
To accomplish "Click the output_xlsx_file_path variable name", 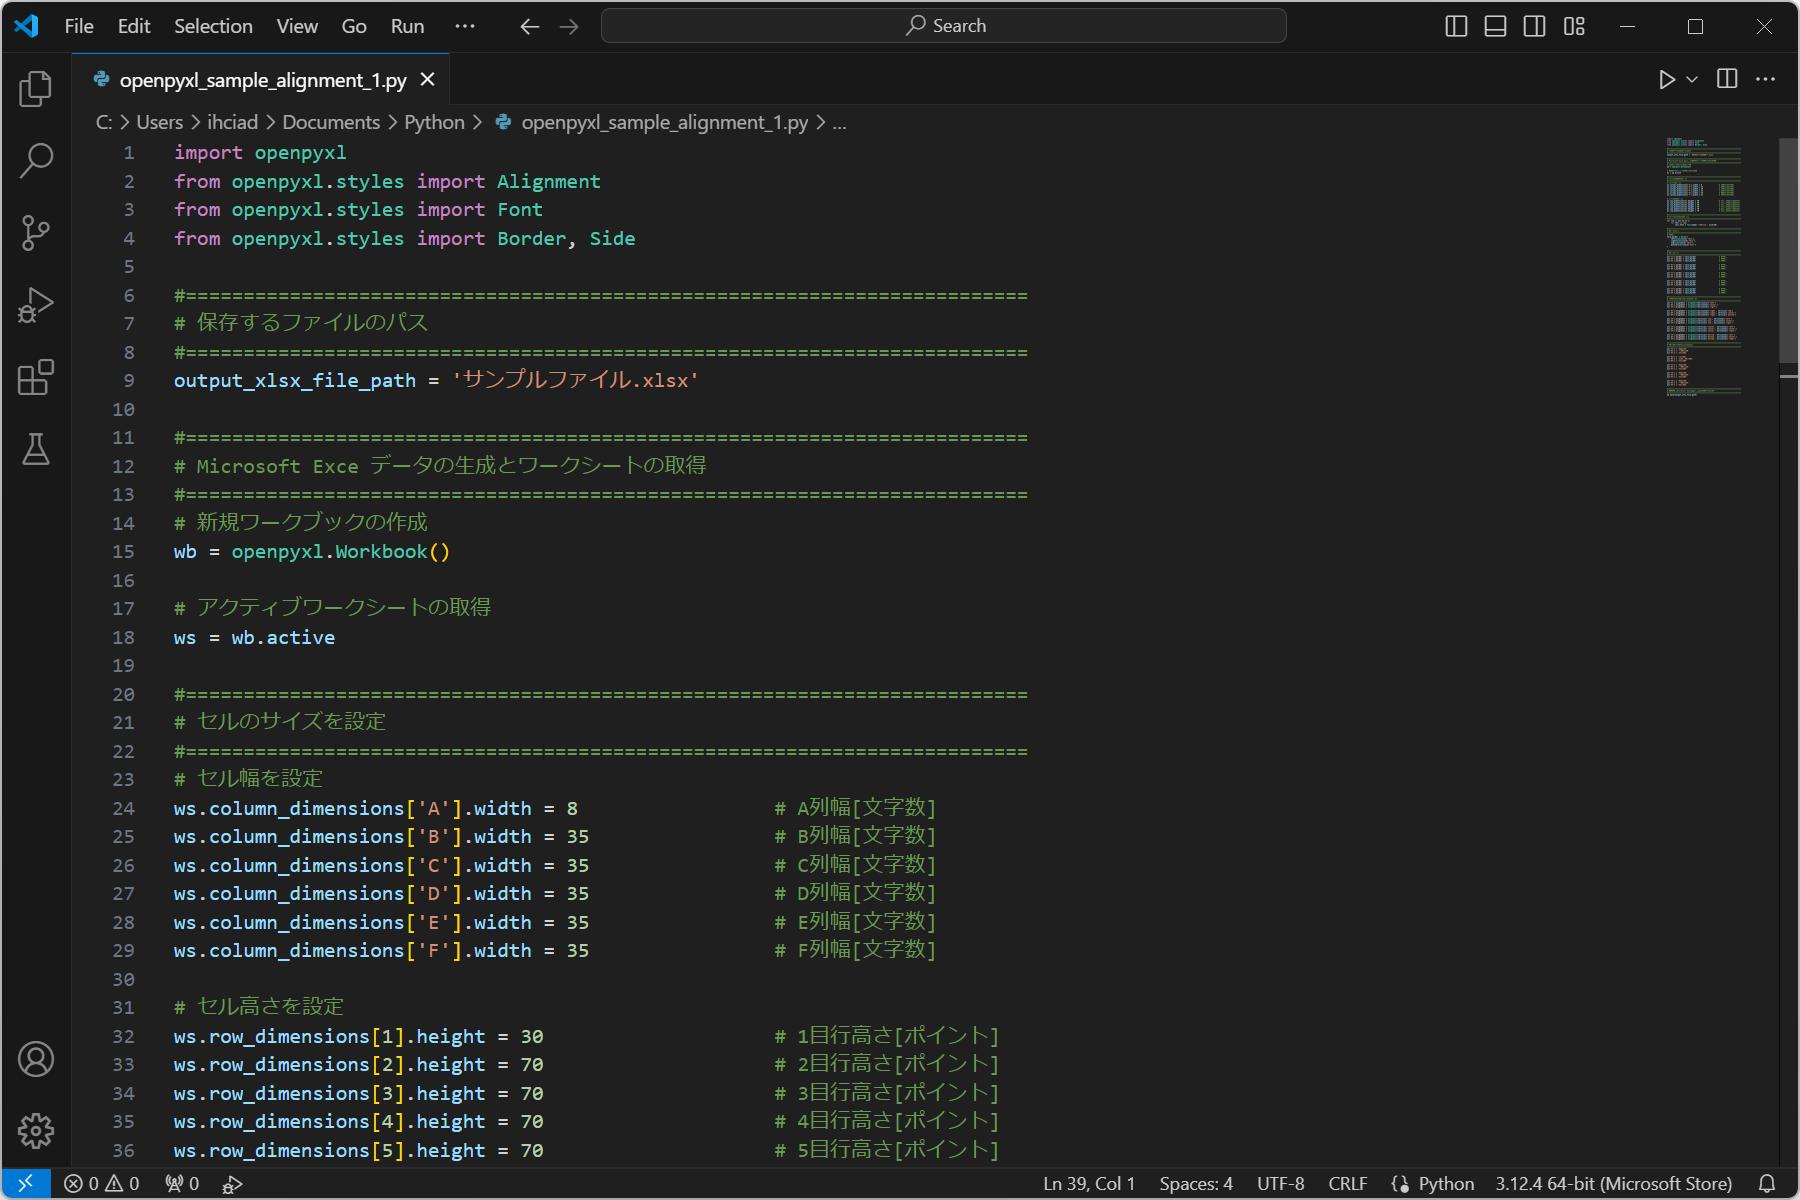I will click(294, 381).
